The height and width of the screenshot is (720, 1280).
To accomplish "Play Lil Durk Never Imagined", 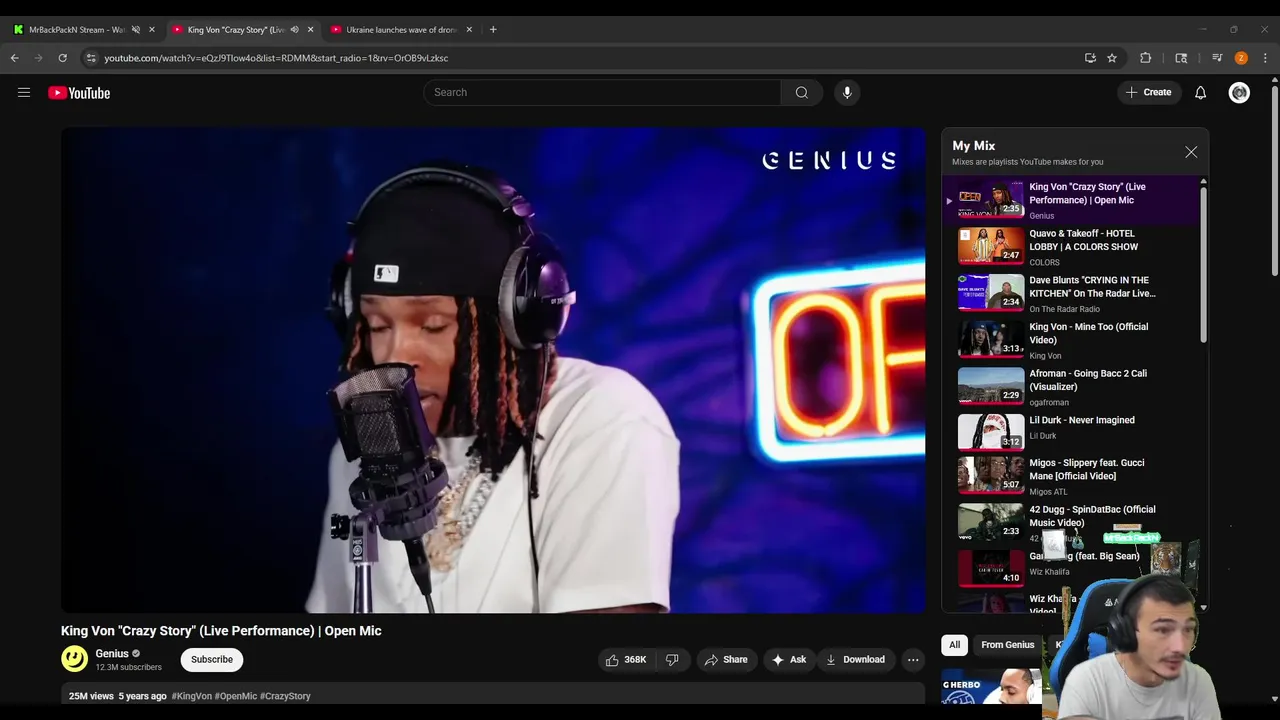I will pyautogui.click(x=1073, y=434).
